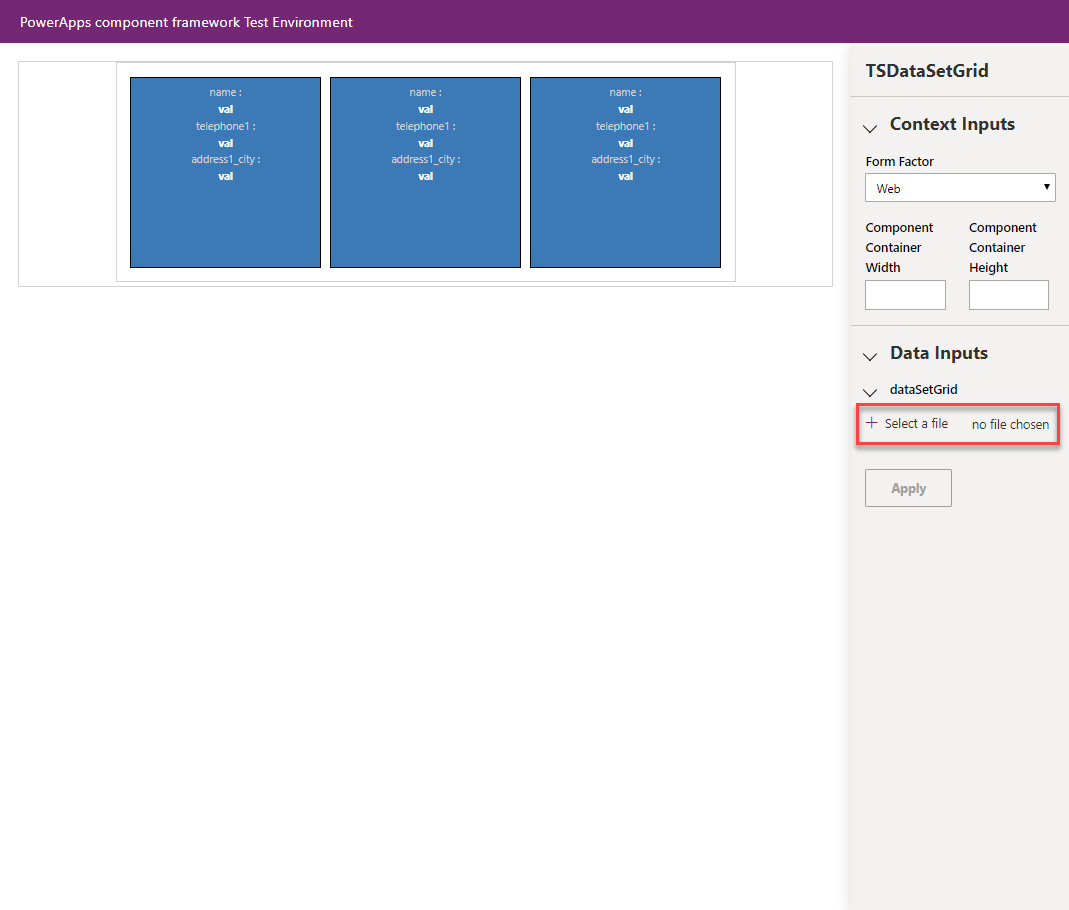This screenshot has width=1069, height=910.
Task: Click the no file chosen label
Action: [1010, 424]
